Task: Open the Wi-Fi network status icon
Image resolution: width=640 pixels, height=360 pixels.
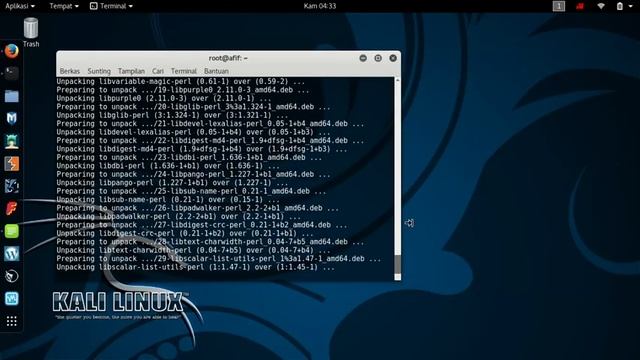Action: coord(601,6)
